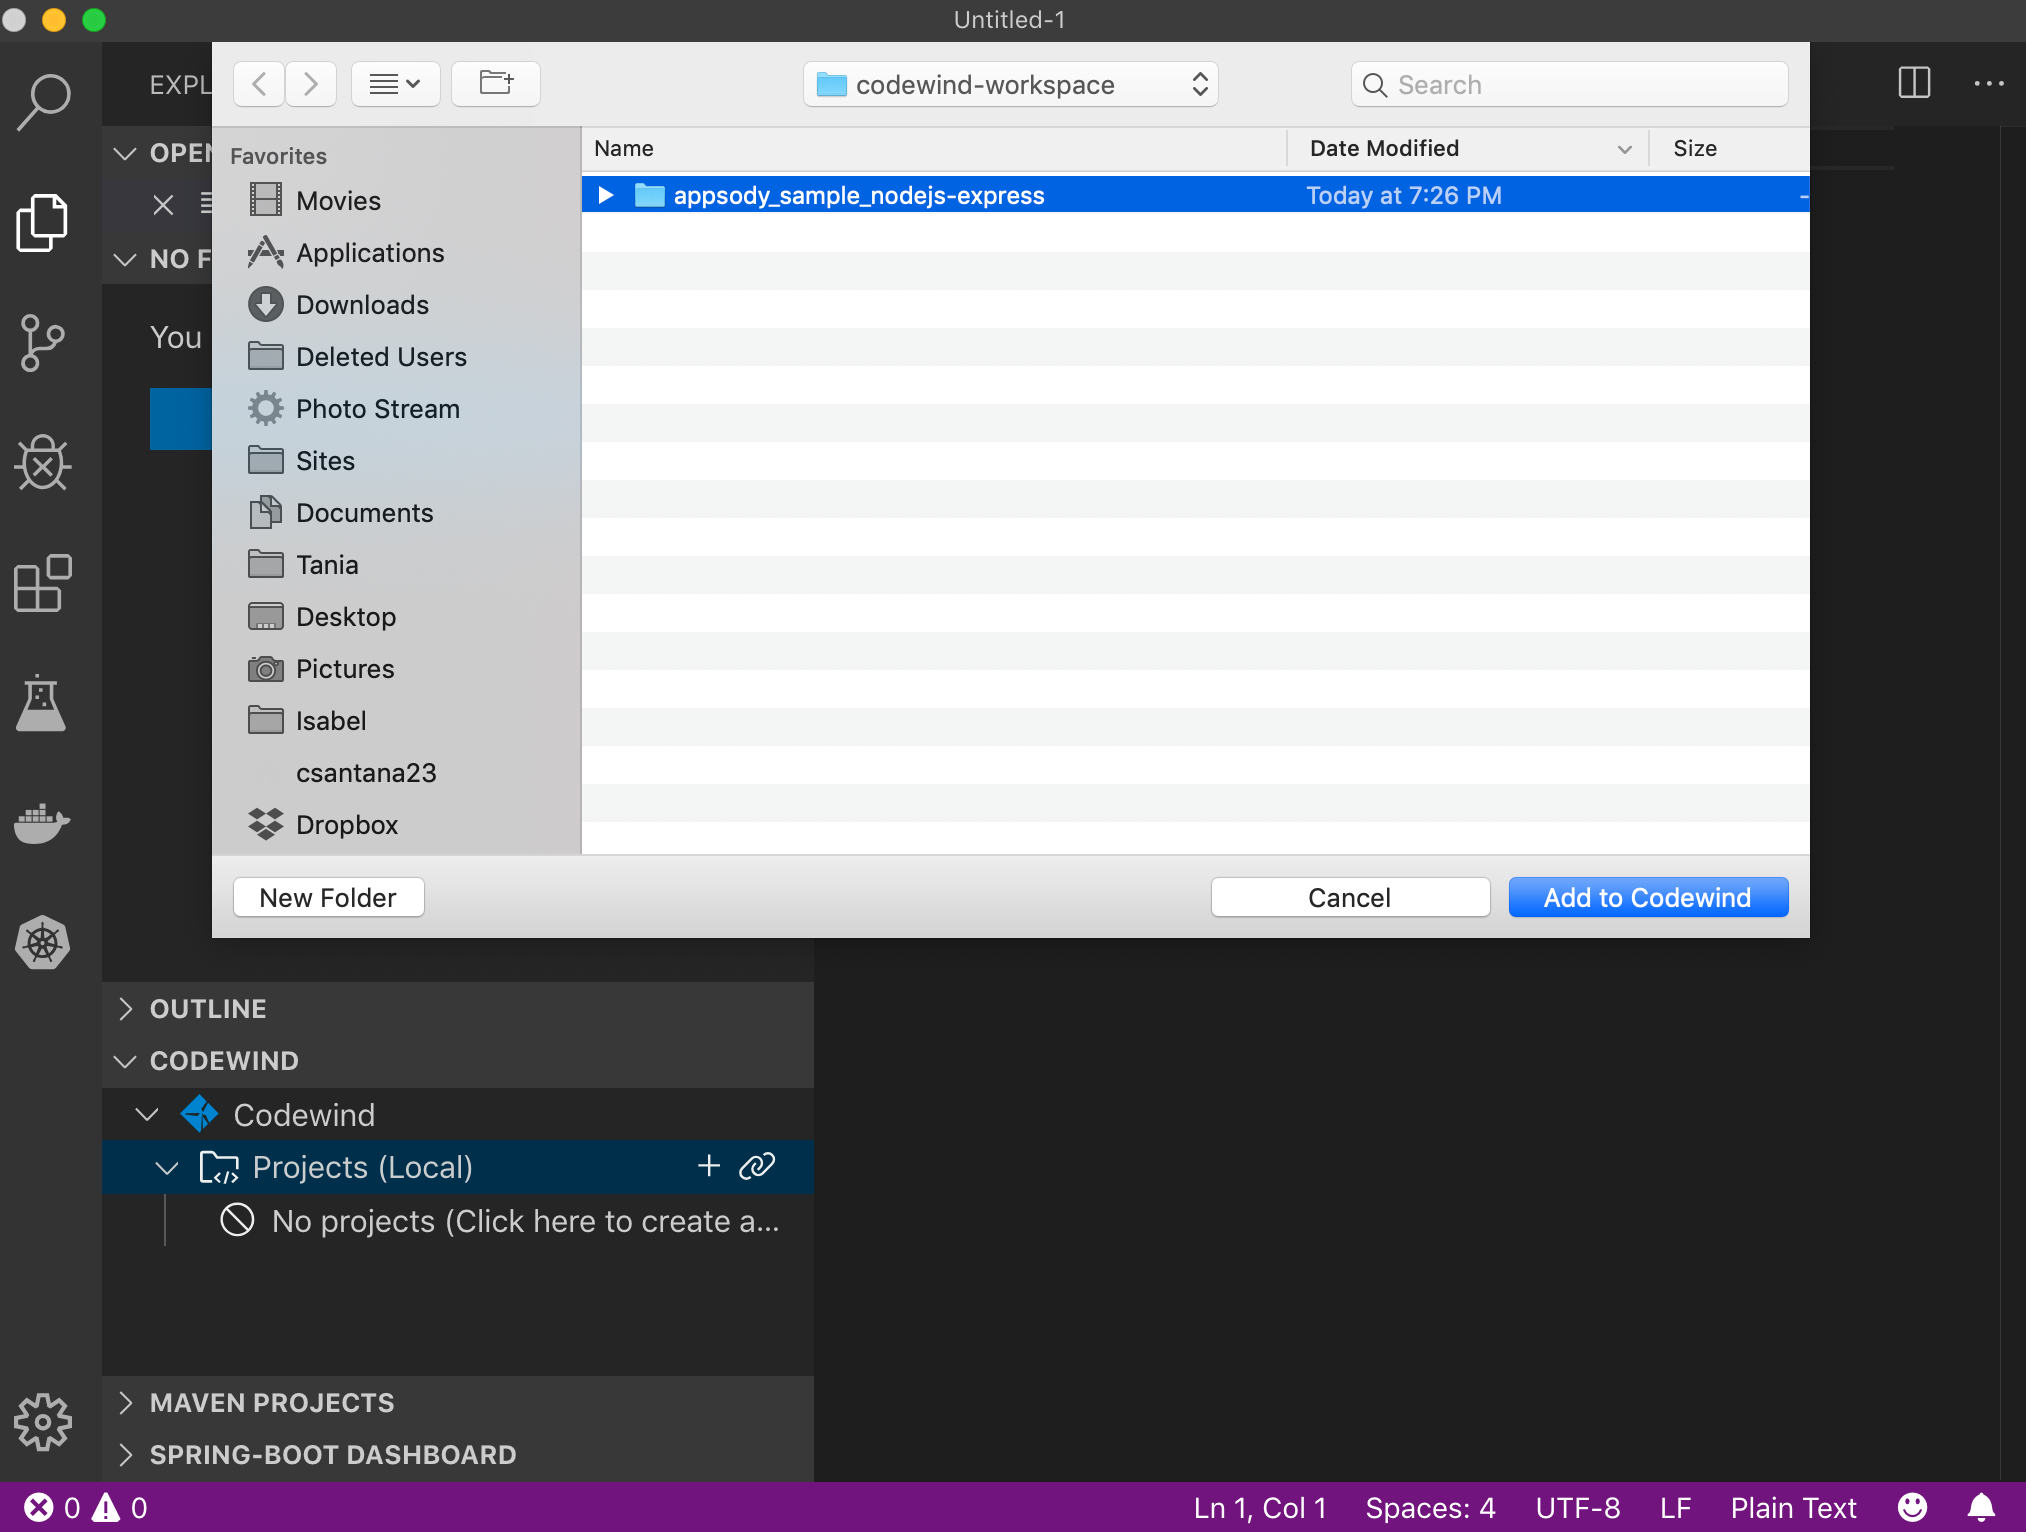
Task: Open the Search view in activity bar
Action: pyautogui.click(x=43, y=101)
